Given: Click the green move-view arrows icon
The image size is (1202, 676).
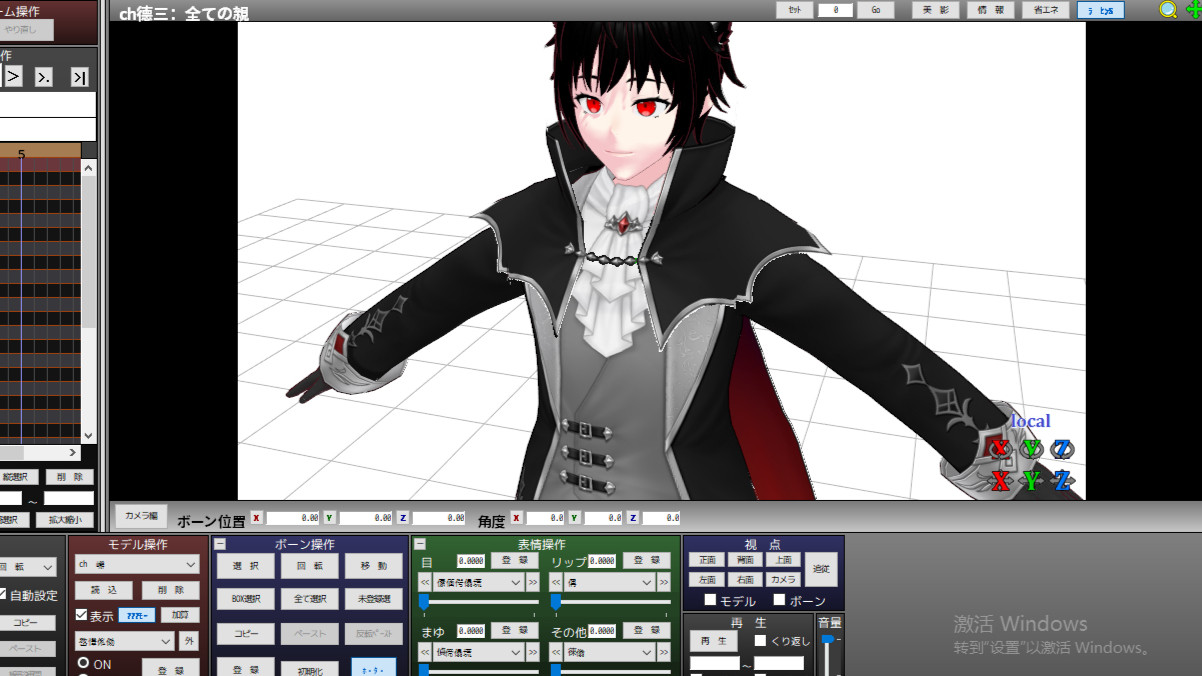Looking at the screenshot, I should [x=1192, y=10].
